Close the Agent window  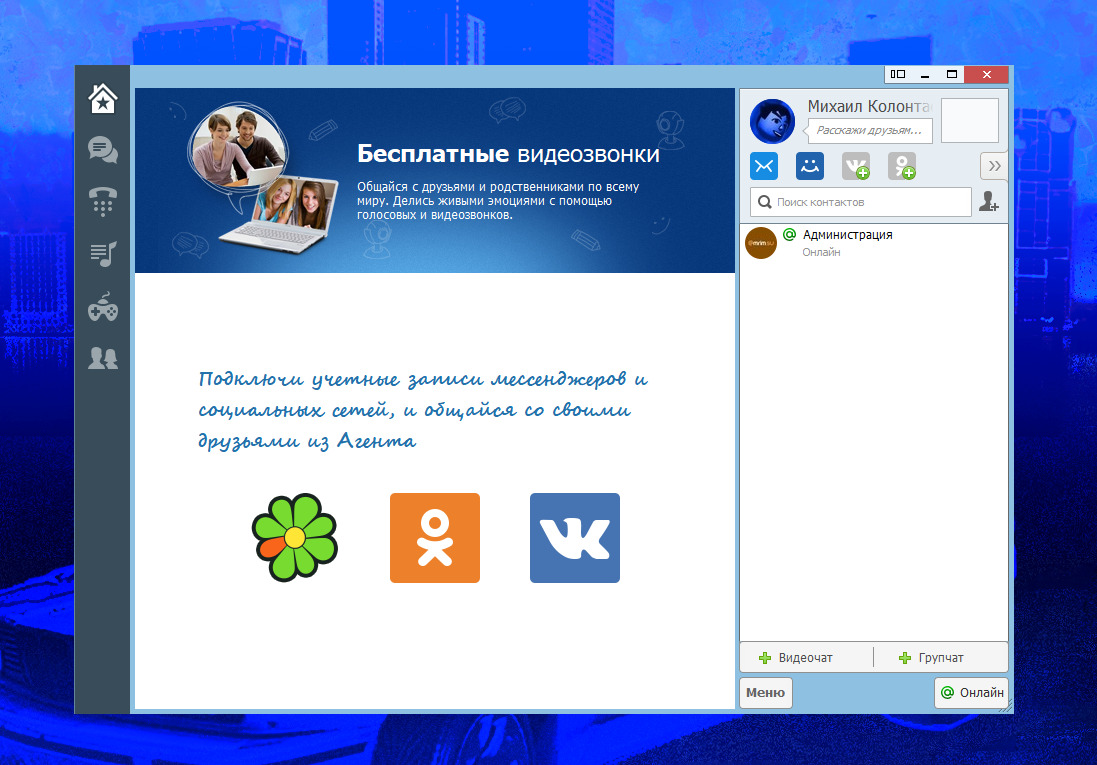point(986,74)
